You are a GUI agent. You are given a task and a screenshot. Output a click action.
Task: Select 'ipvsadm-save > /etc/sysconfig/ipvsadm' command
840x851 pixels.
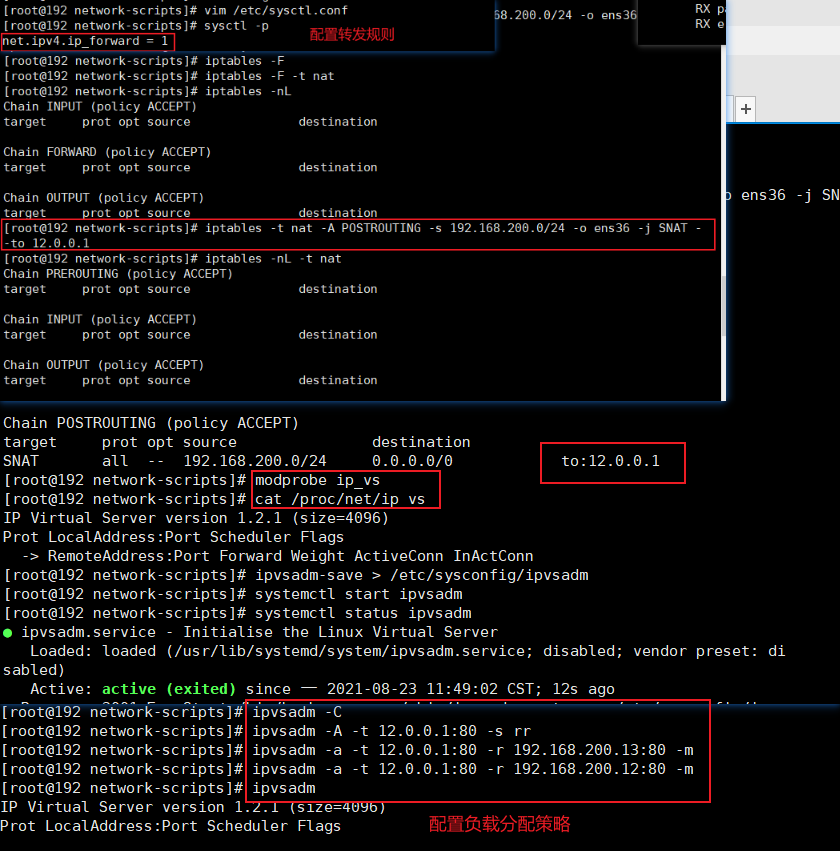pos(422,575)
